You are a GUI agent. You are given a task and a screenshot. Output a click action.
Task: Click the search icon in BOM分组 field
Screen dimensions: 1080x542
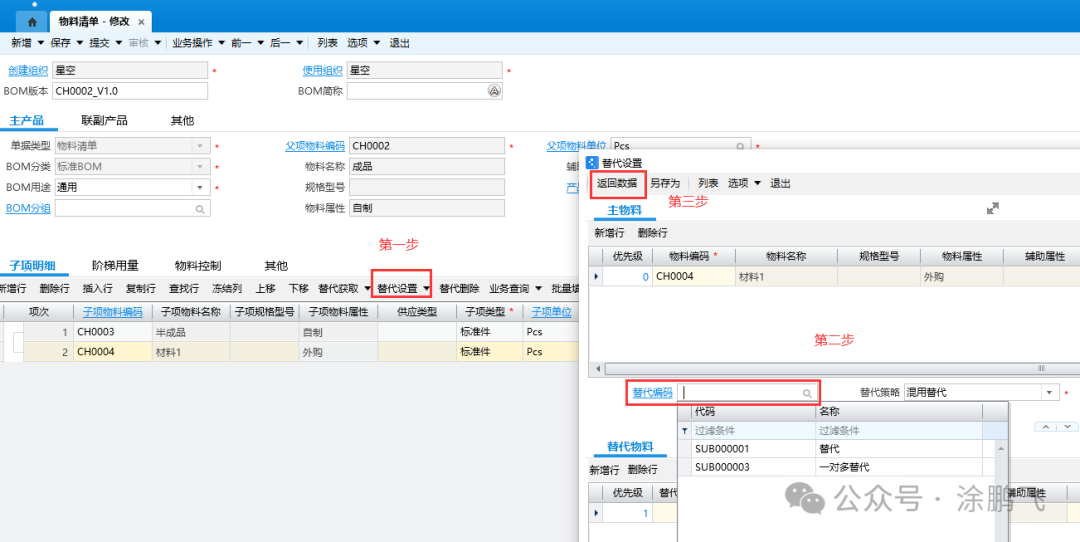[200, 209]
